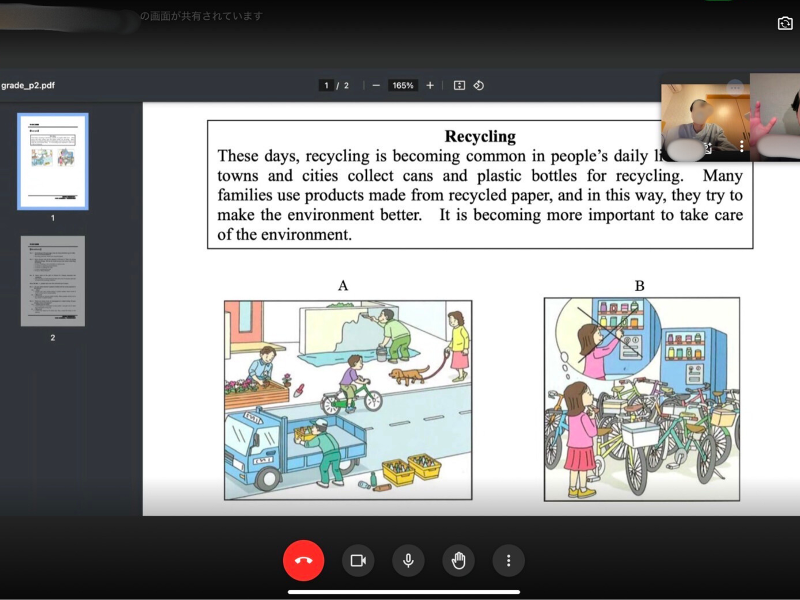Click the fit to page icon
Screen dimensions: 800x600
click(459, 86)
